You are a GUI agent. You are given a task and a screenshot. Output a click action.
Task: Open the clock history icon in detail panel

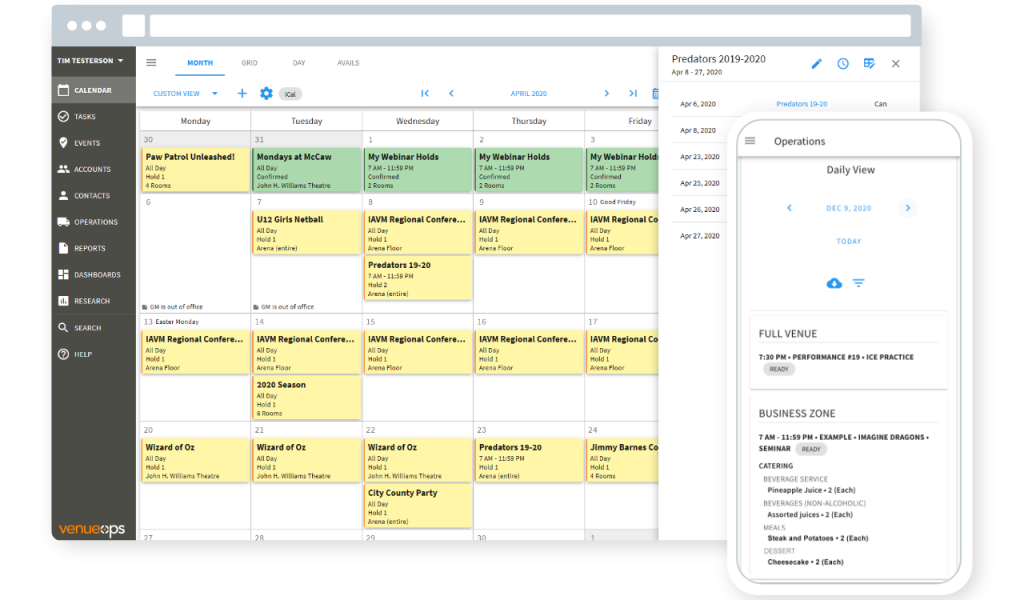pos(843,64)
